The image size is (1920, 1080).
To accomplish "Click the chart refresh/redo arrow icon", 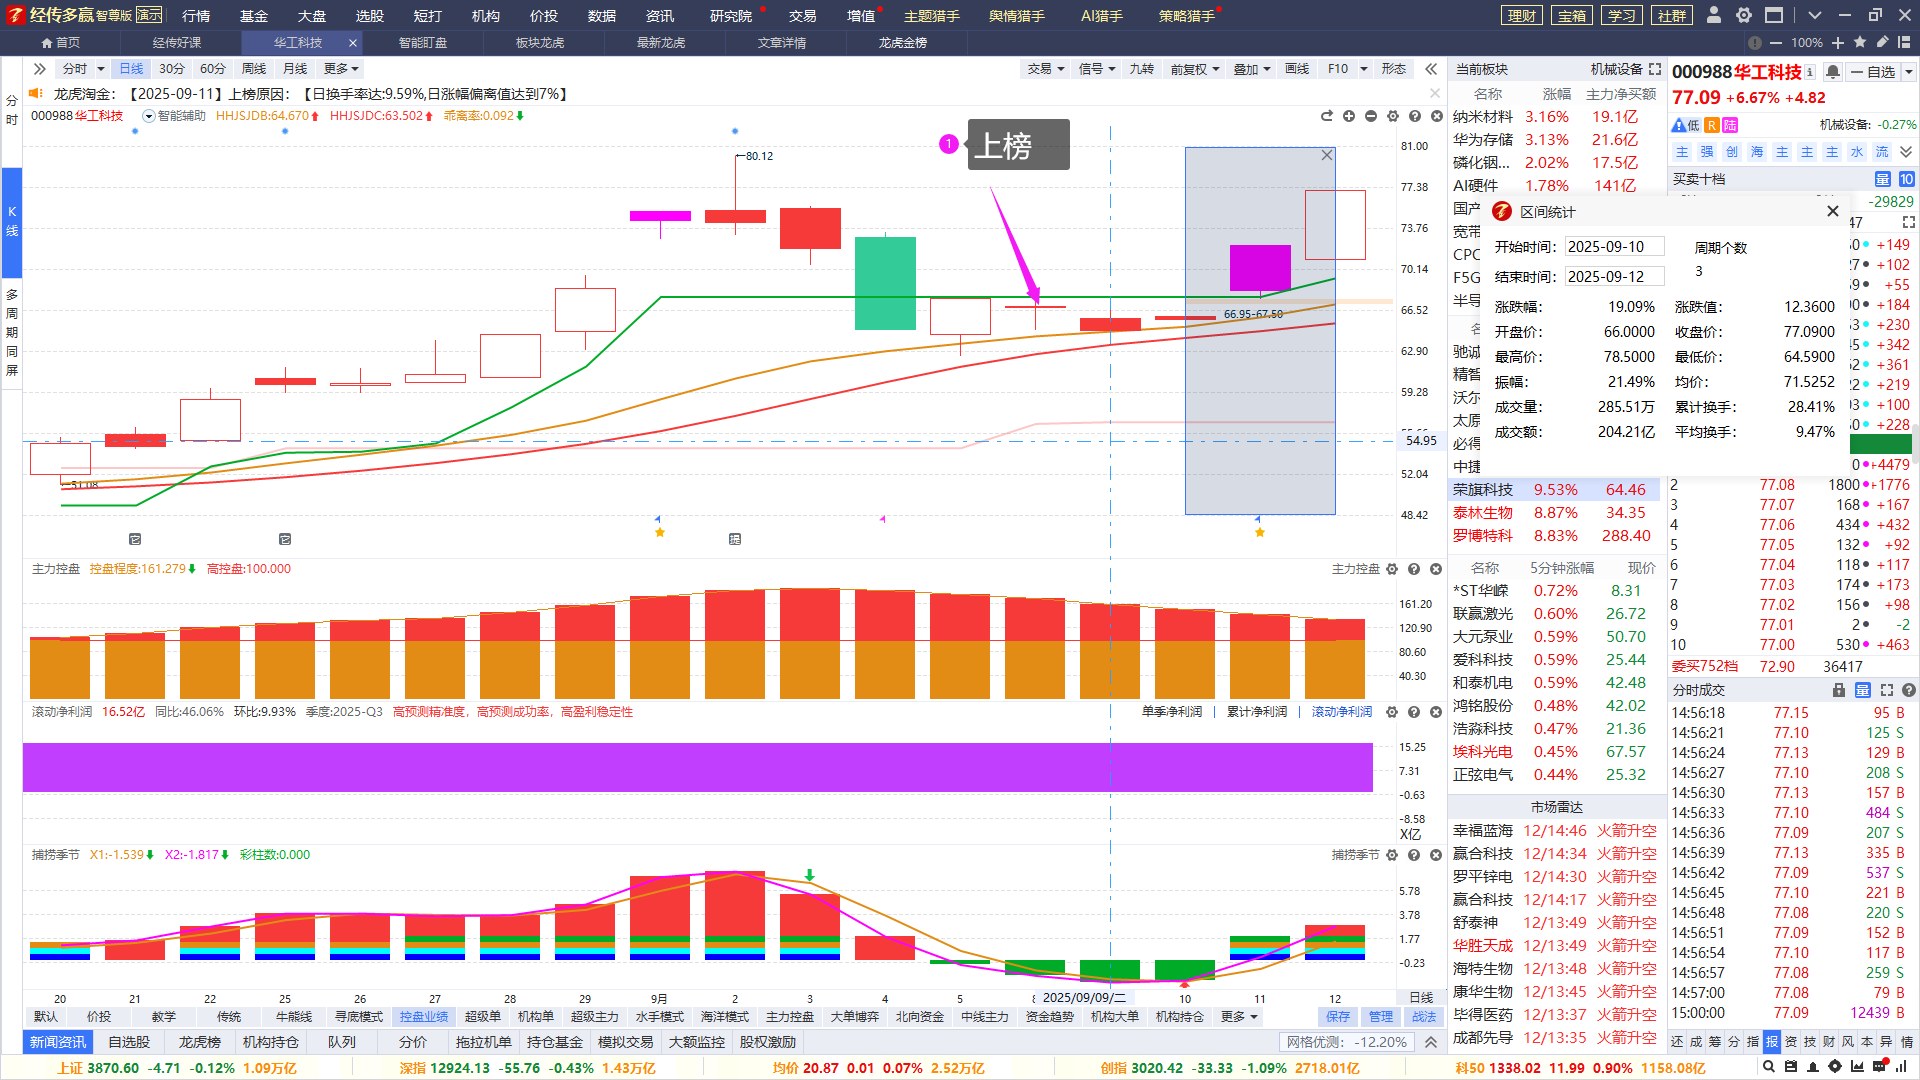I will pos(1327,116).
